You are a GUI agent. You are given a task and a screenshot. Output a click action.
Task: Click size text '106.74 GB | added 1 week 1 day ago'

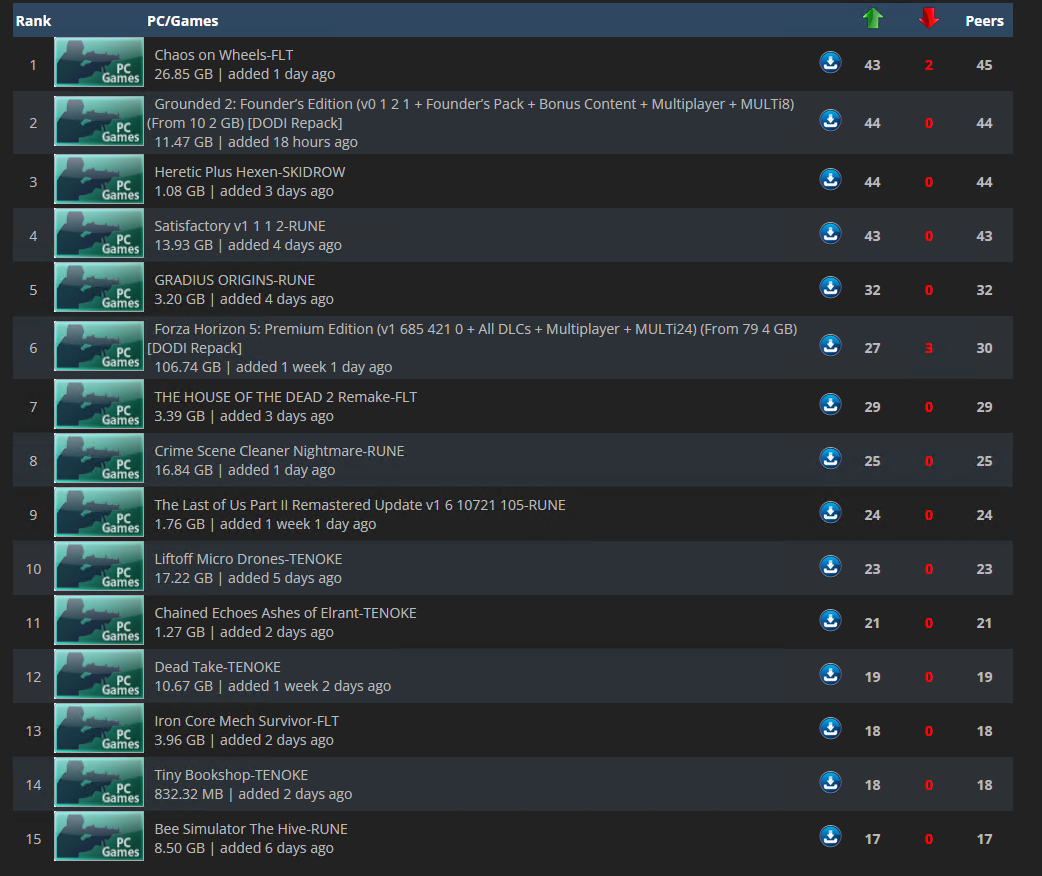(273, 367)
